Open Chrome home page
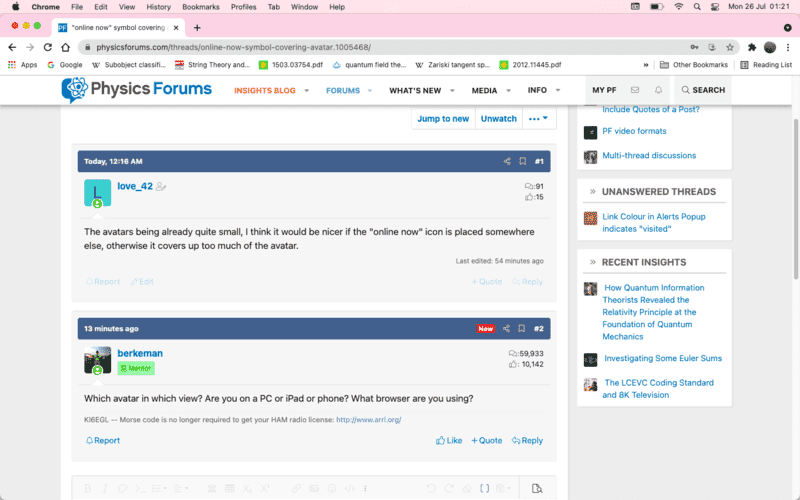This screenshot has width=800, height=500. coord(65,47)
